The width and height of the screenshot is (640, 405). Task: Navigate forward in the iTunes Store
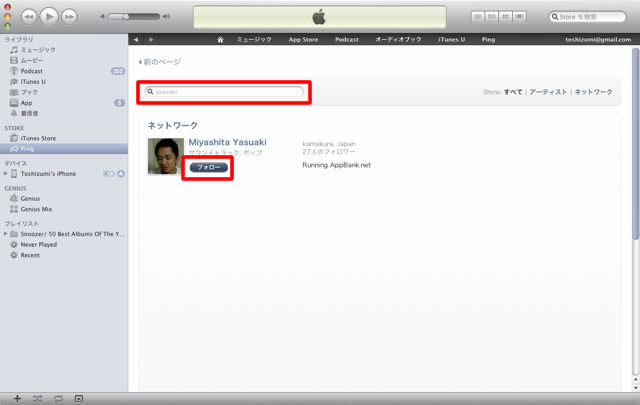[x=151, y=40]
